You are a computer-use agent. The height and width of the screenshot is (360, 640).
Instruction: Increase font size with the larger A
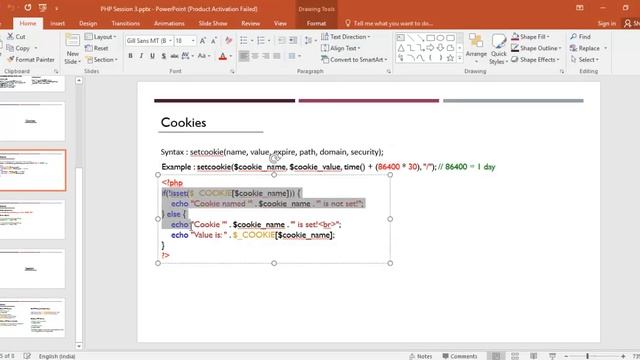click(203, 41)
